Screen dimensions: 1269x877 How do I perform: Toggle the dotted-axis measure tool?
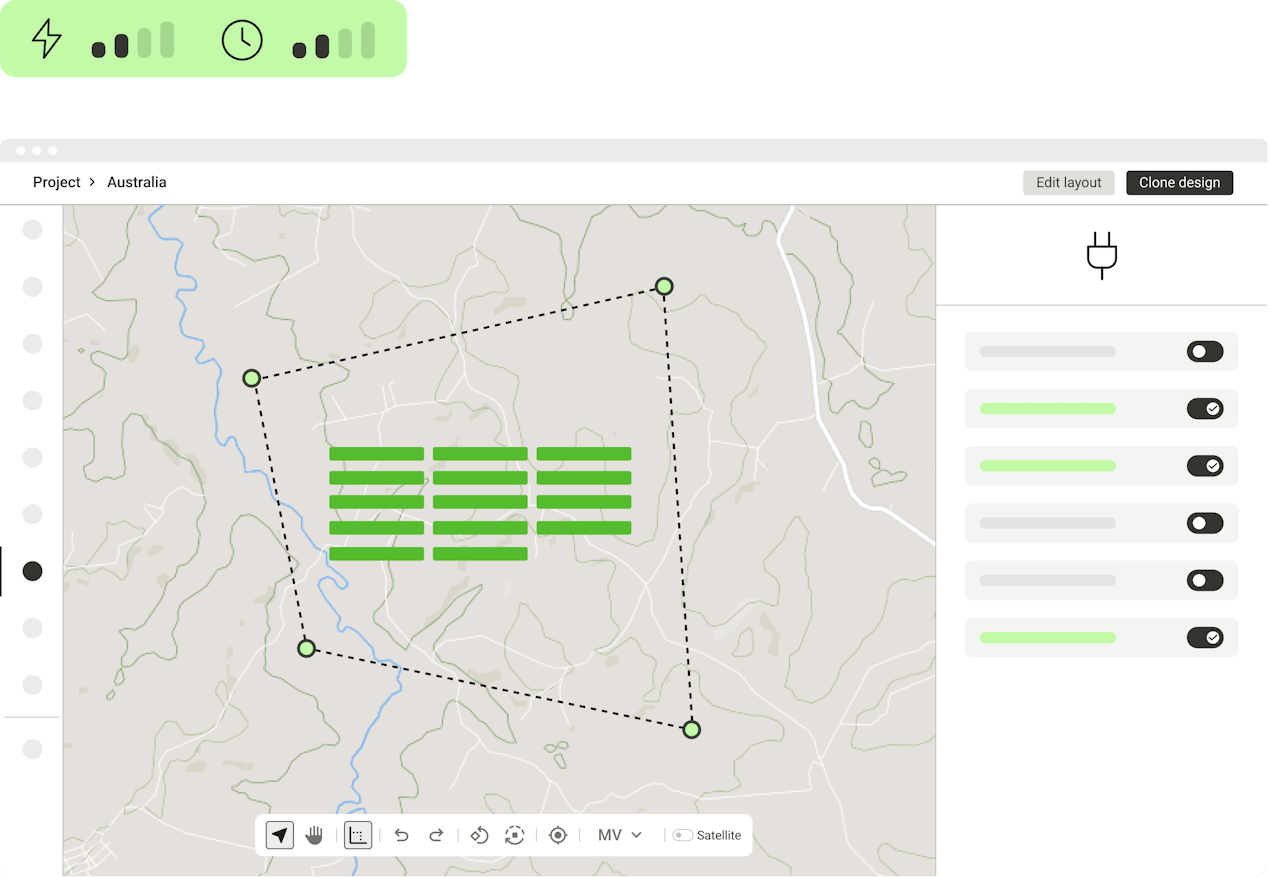click(x=358, y=835)
